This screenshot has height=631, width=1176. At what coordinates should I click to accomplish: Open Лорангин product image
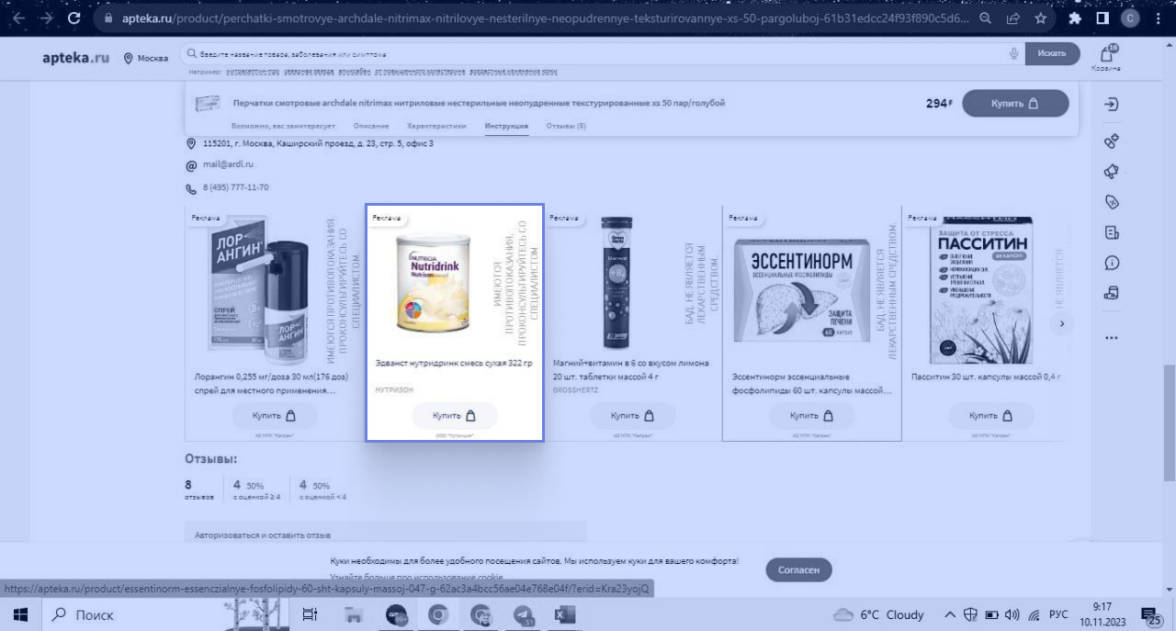(x=259, y=290)
